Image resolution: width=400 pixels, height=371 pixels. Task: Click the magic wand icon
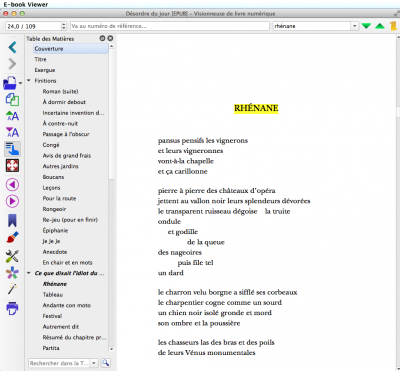[x=12, y=289]
